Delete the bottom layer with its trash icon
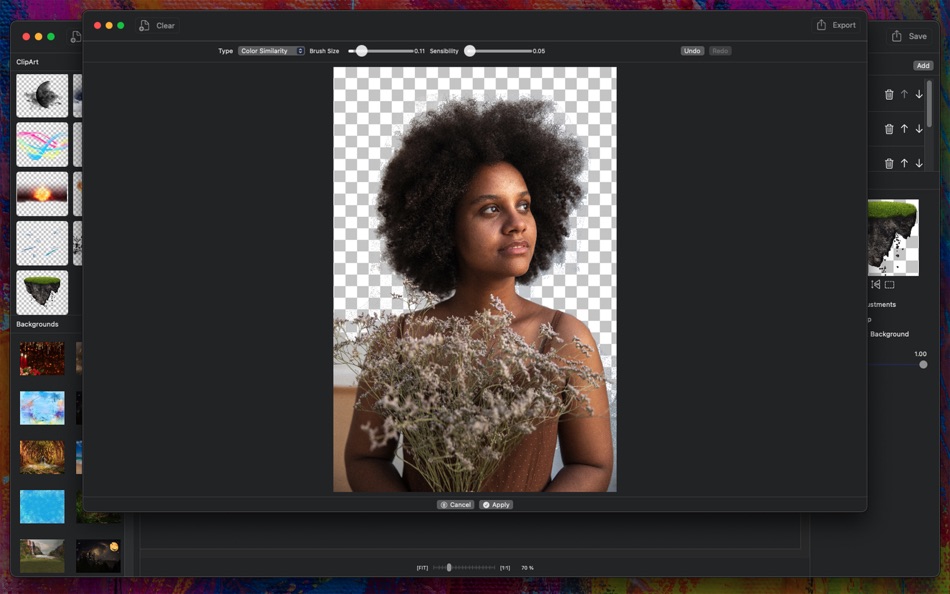Image resolution: width=950 pixels, height=594 pixels. [889, 164]
